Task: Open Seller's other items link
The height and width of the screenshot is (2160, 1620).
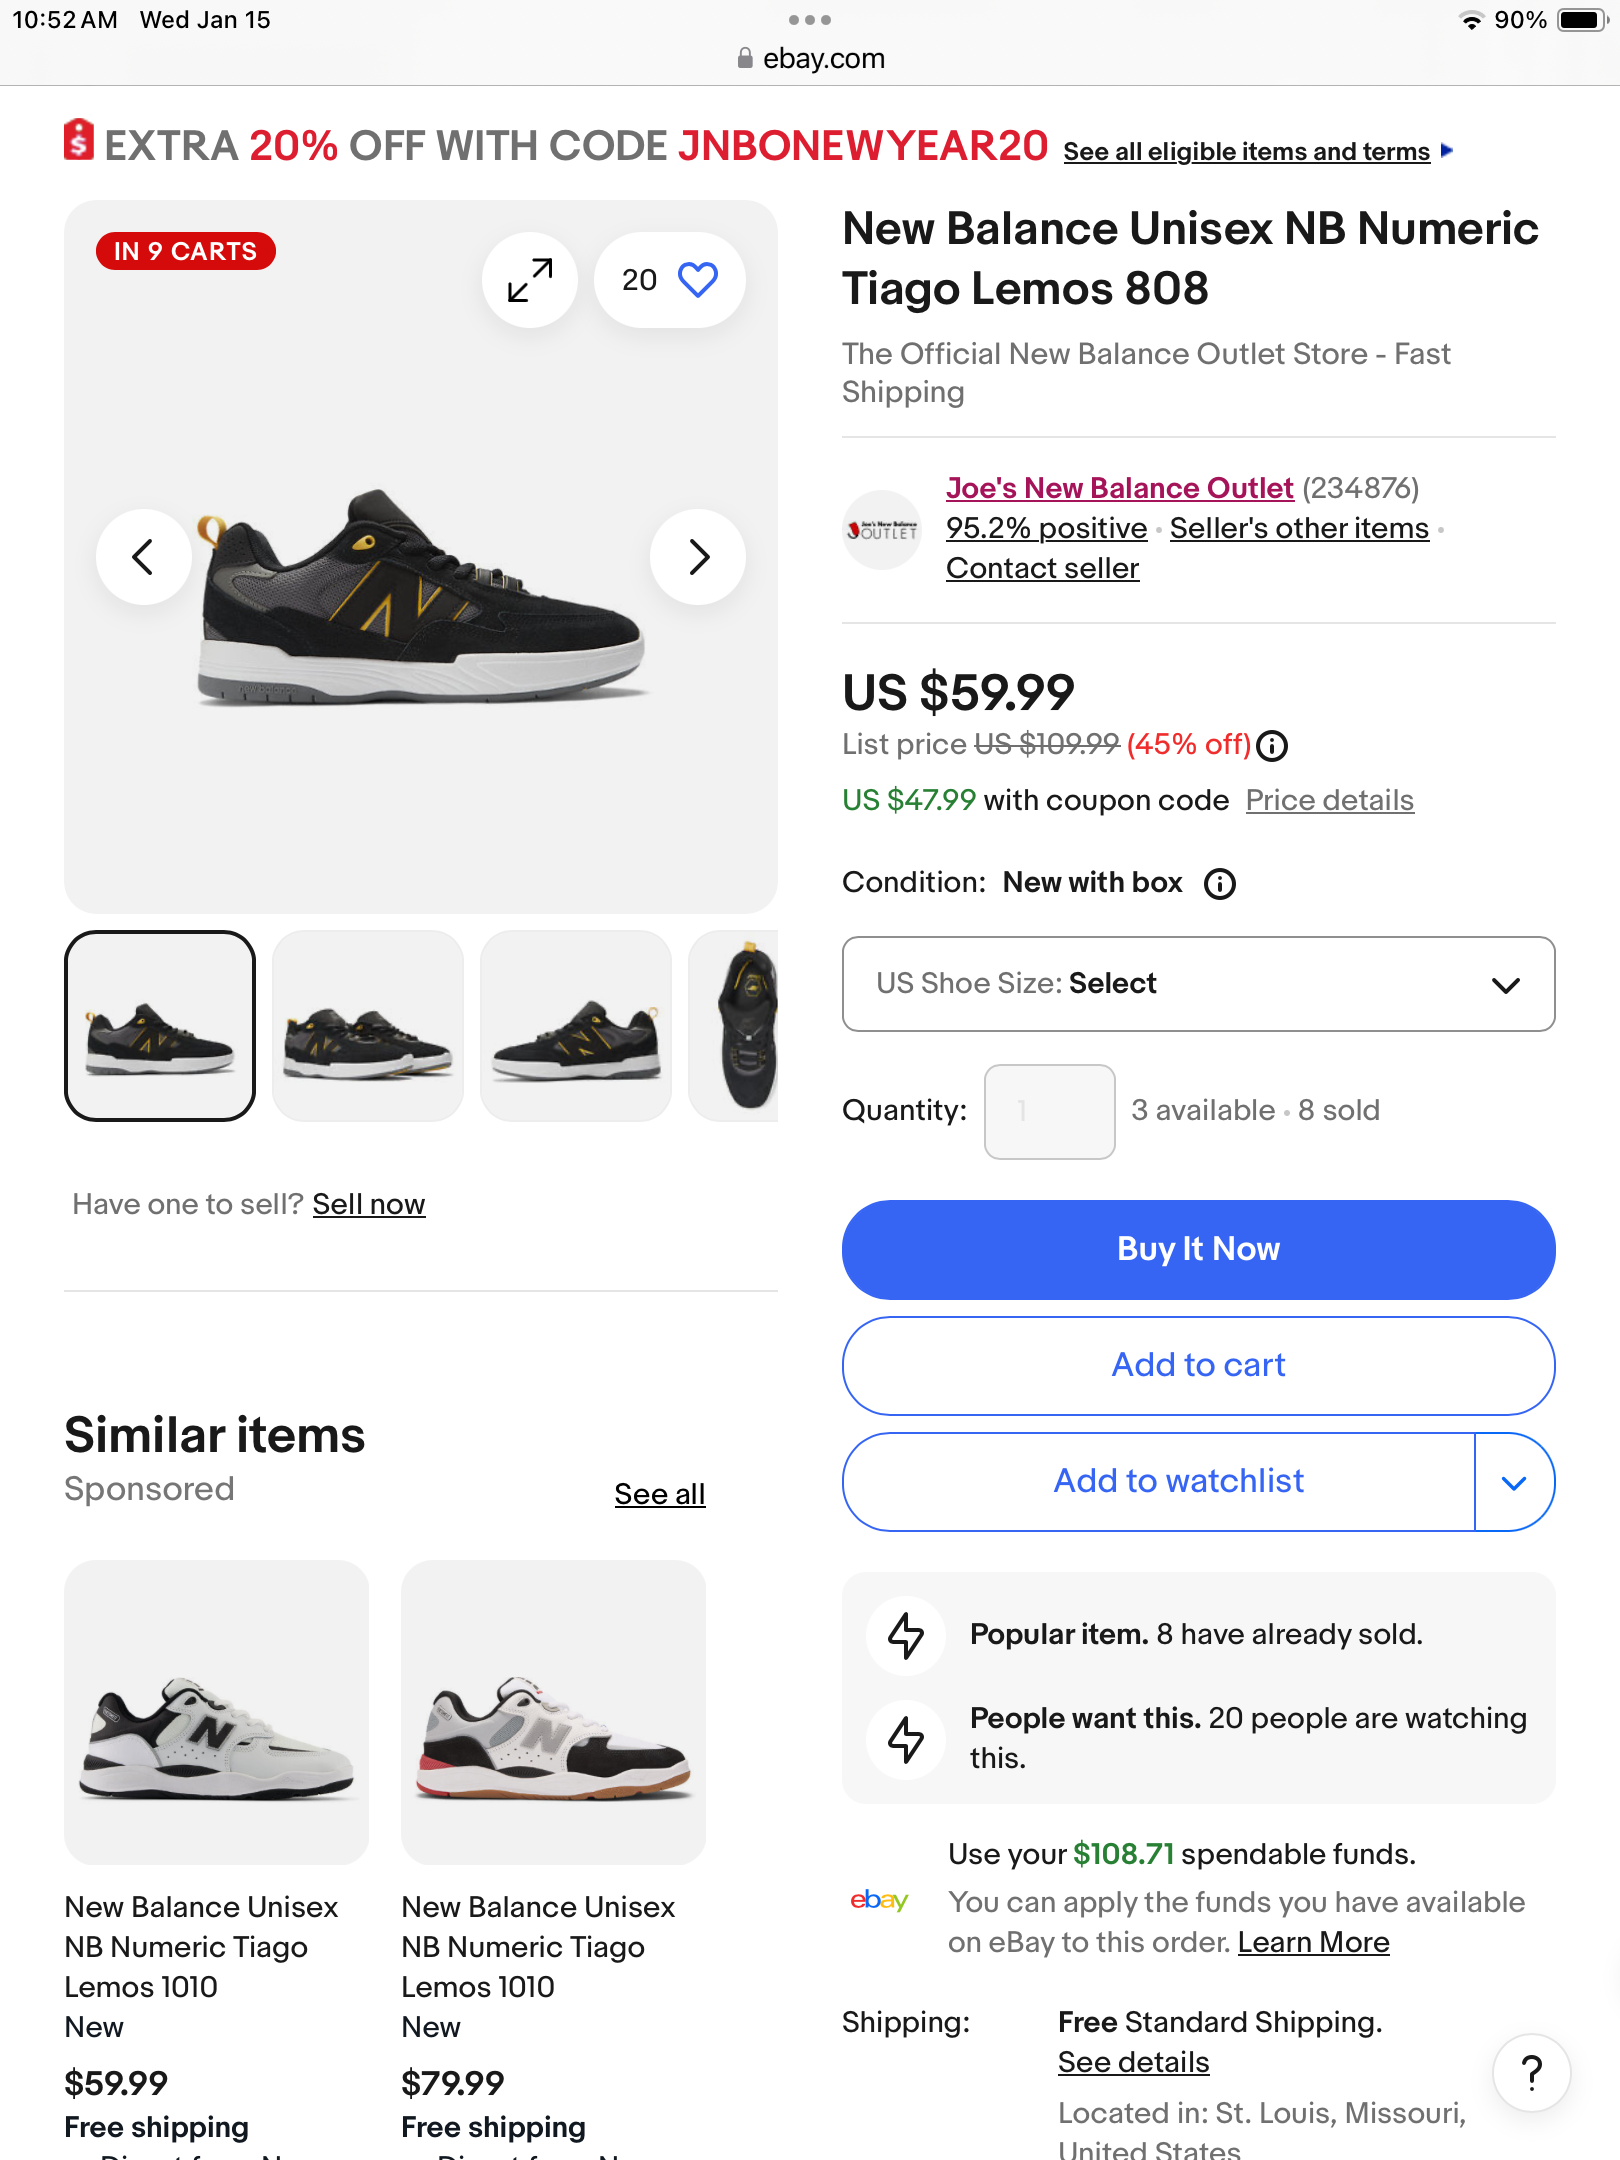Action: coord(1299,528)
